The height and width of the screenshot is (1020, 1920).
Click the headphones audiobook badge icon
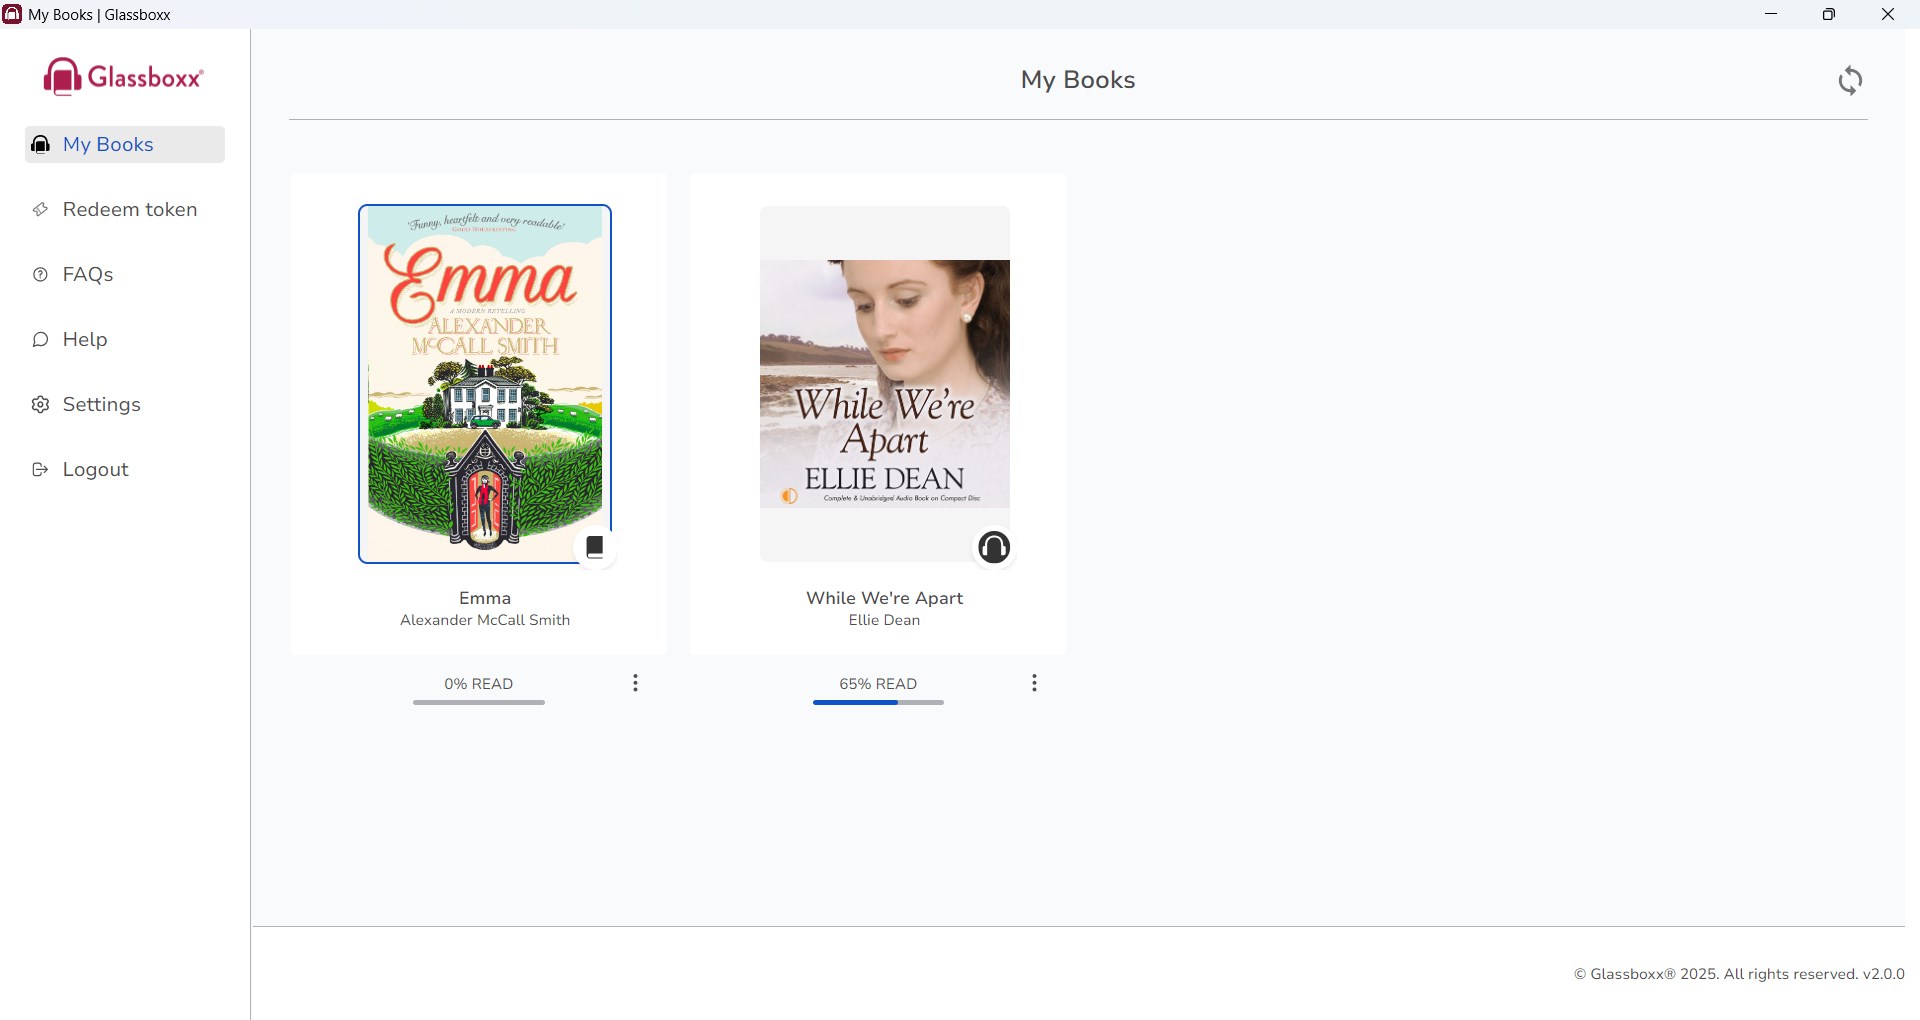[993, 547]
